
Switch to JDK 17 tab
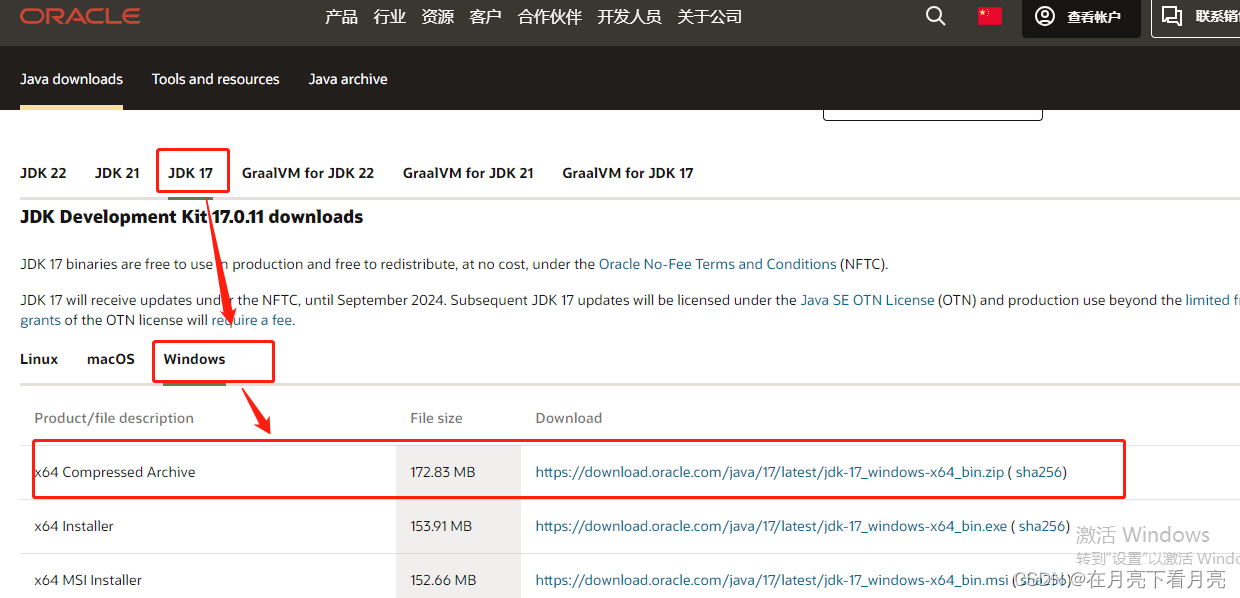click(x=190, y=173)
